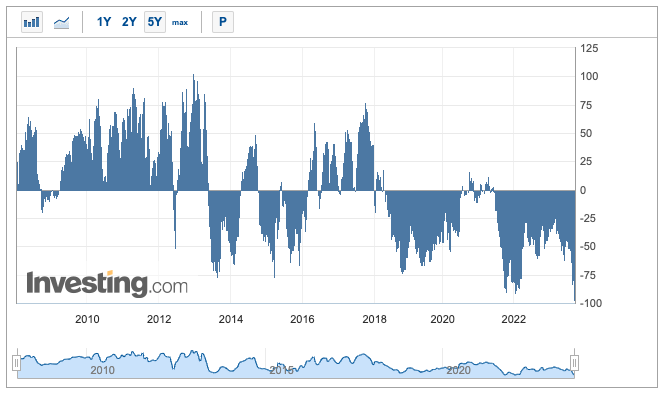Click the 2010 label on navigator timeline
The width and height of the screenshot is (664, 394).
[x=102, y=370]
